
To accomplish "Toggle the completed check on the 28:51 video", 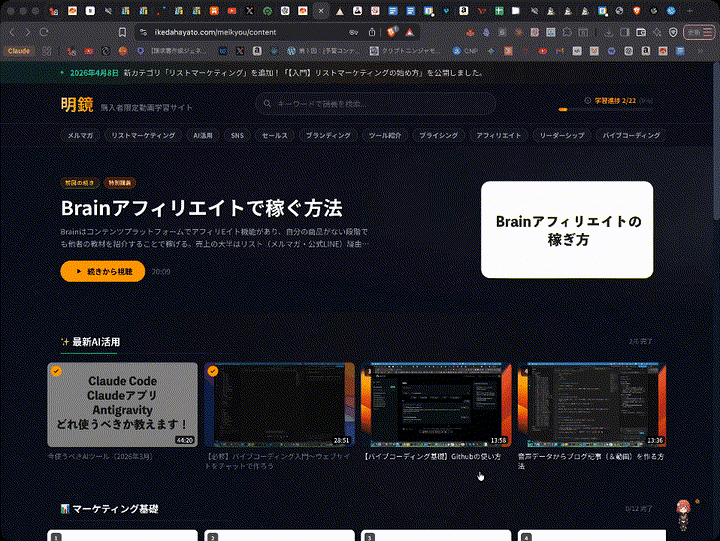I will [213, 370].
